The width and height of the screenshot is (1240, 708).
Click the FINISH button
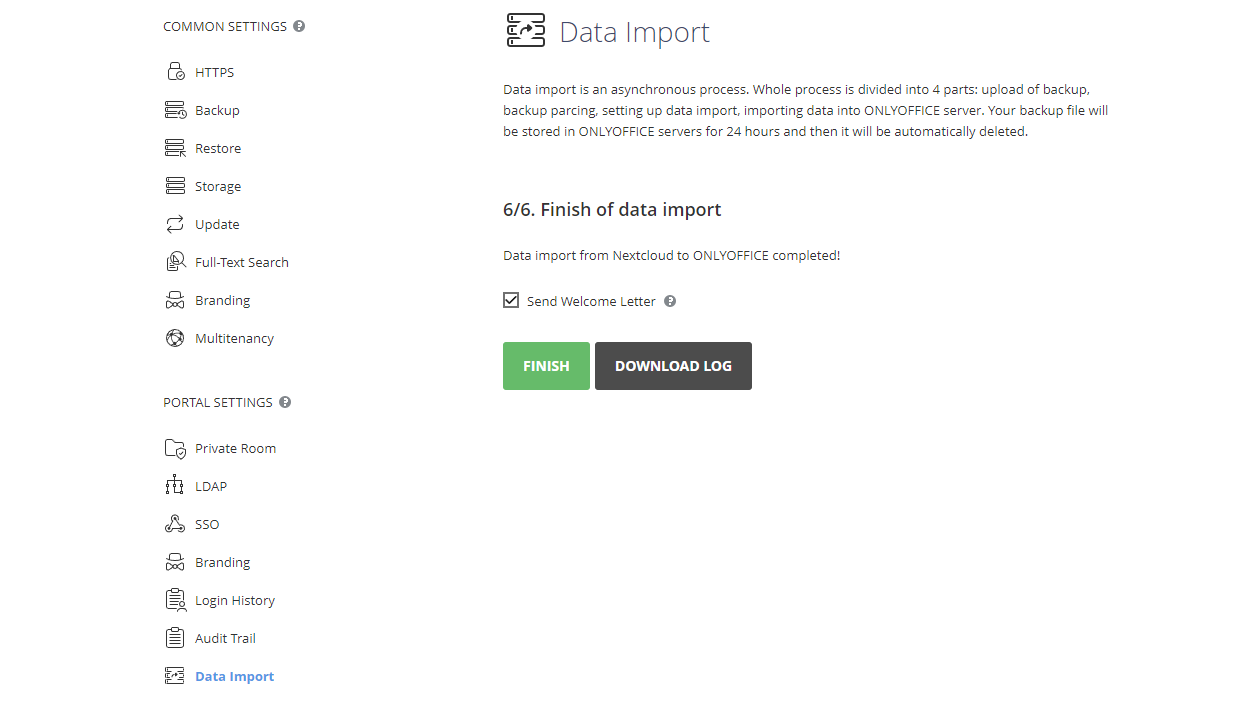tap(546, 365)
